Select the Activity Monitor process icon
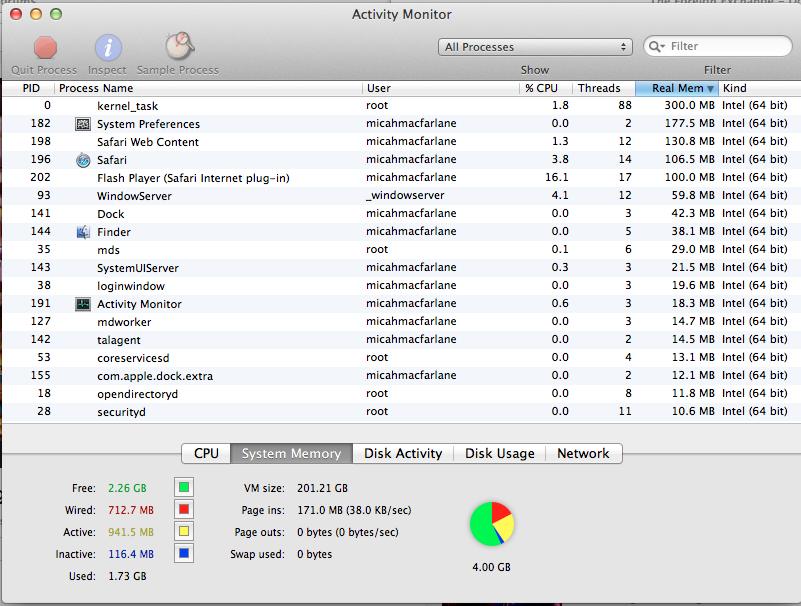Screen dimensions: 801x606 [83, 304]
